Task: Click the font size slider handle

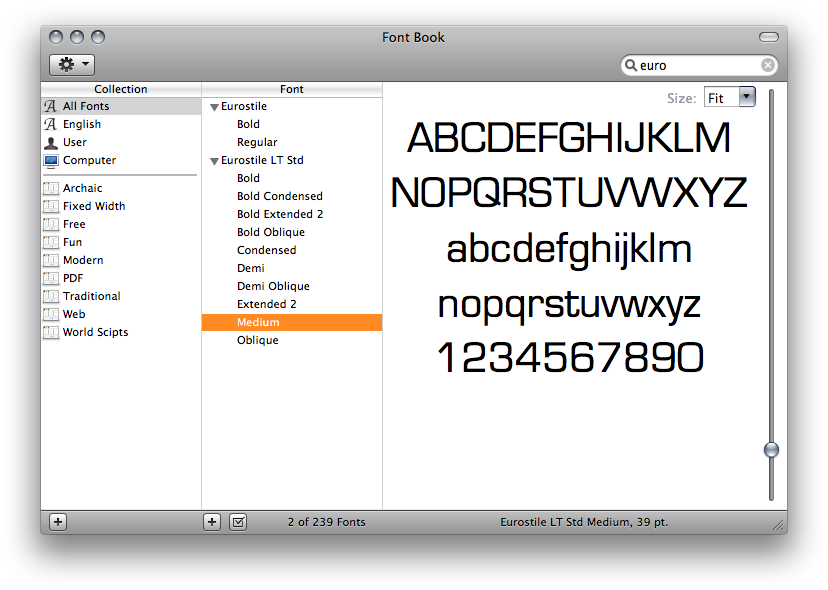Action: (x=771, y=450)
